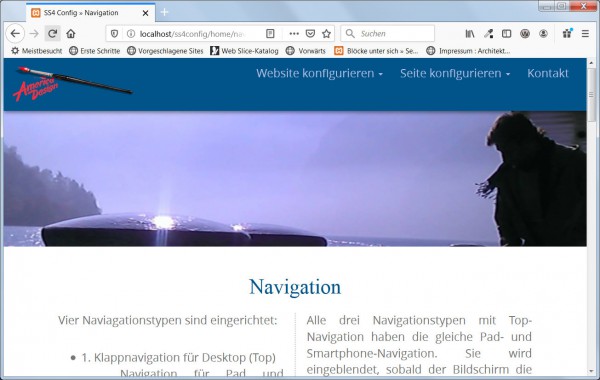The height and width of the screenshot is (380, 600).
Task: Click list item "1. Klappnavigation für Desktop (Top)"
Action: point(178,357)
